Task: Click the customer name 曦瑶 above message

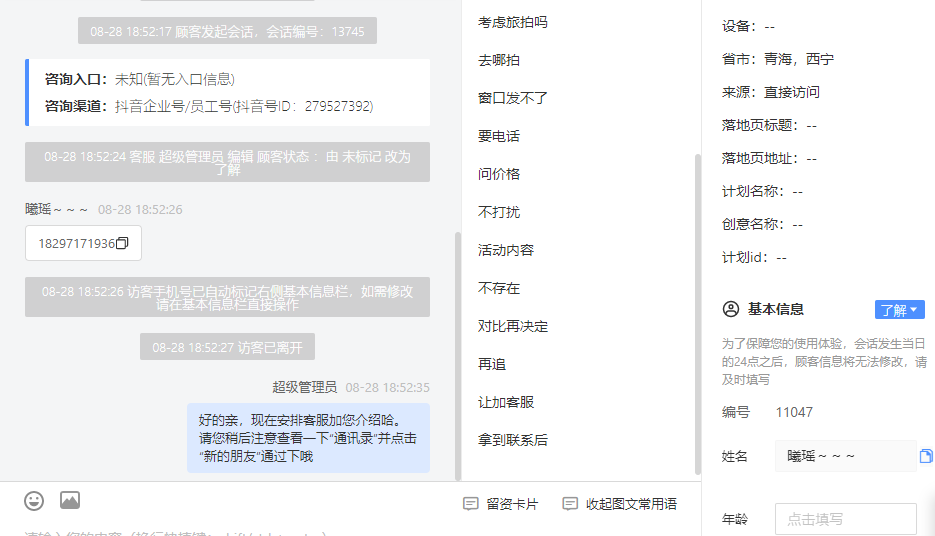Action: [x=57, y=210]
